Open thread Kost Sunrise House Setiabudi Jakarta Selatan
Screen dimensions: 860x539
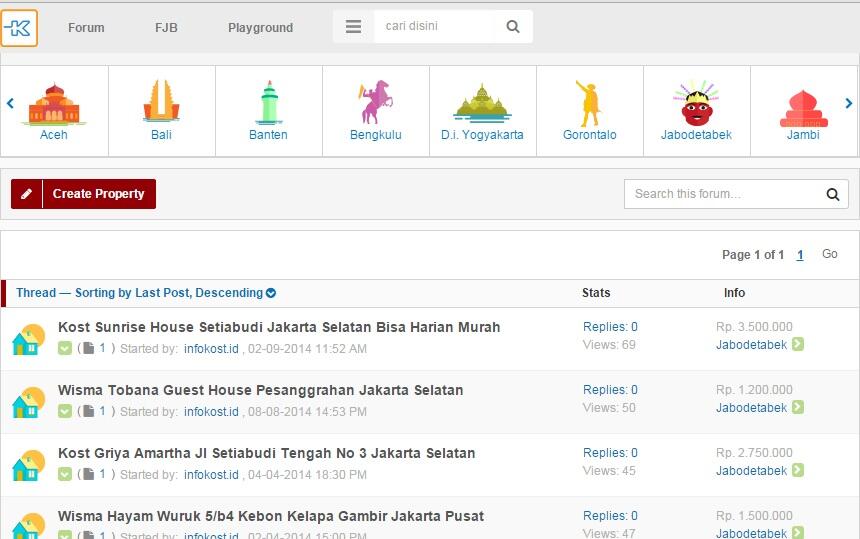(x=279, y=327)
